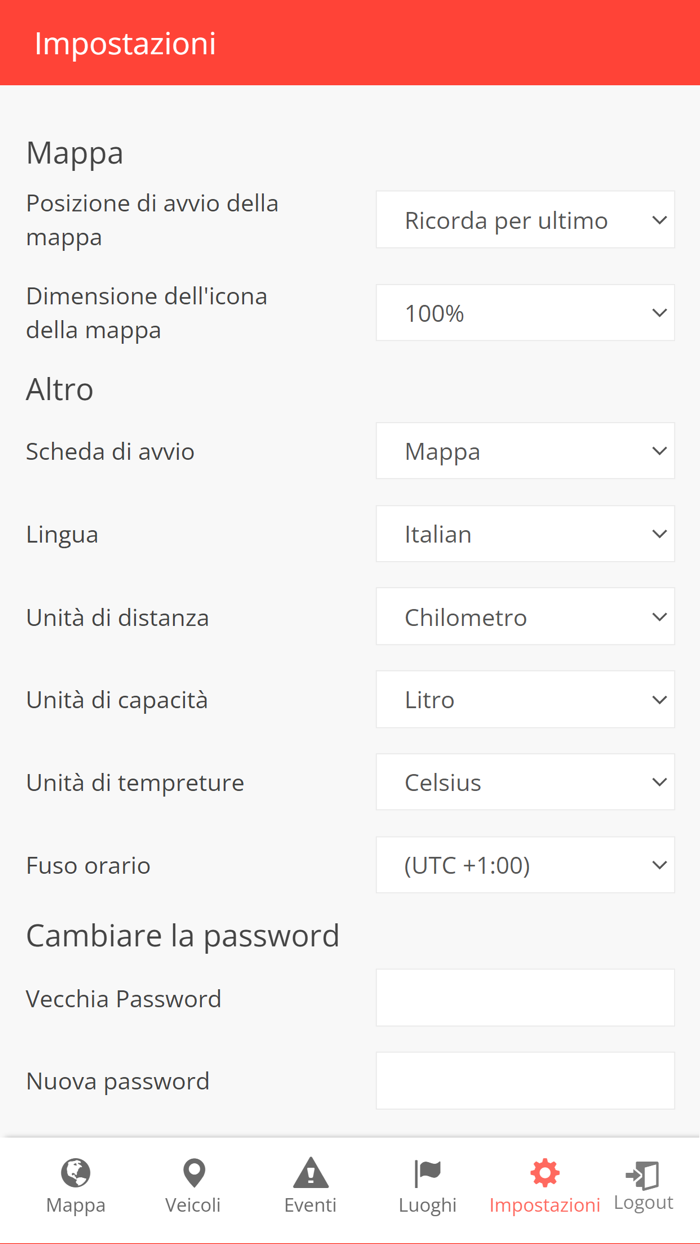Viewport: 700px width, 1244px height.
Task: Tap the Eventi warning triangle icon
Action: coord(310,1172)
